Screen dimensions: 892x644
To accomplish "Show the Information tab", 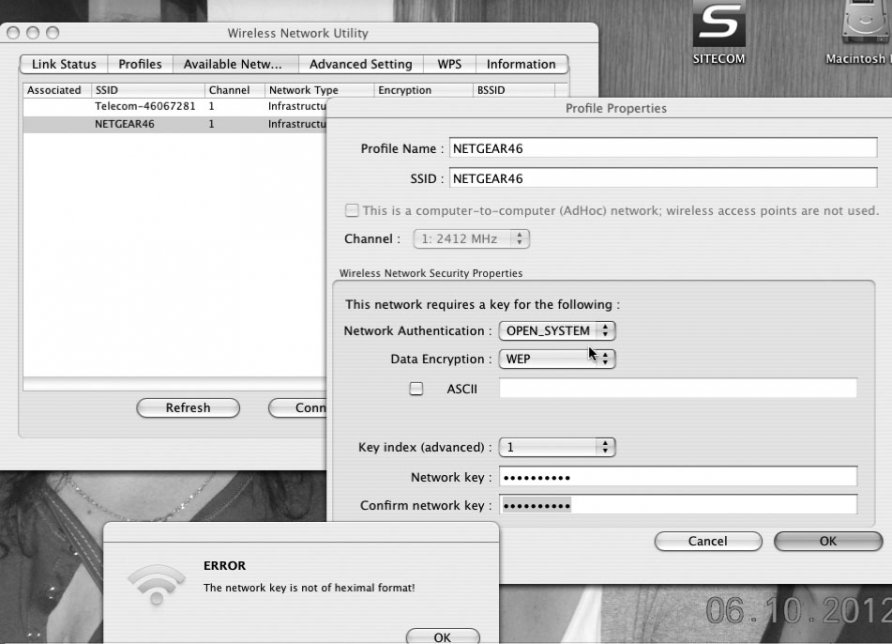I will [x=521, y=64].
